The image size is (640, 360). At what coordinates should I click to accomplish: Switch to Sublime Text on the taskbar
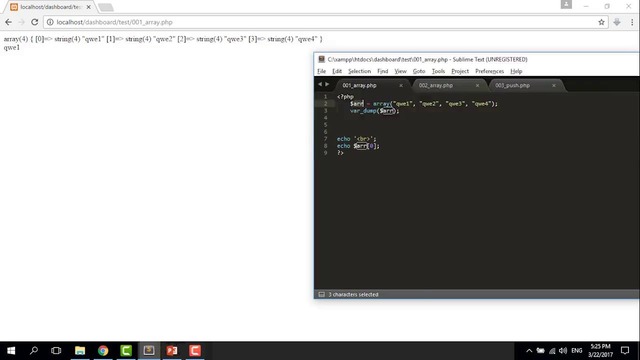(149, 351)
